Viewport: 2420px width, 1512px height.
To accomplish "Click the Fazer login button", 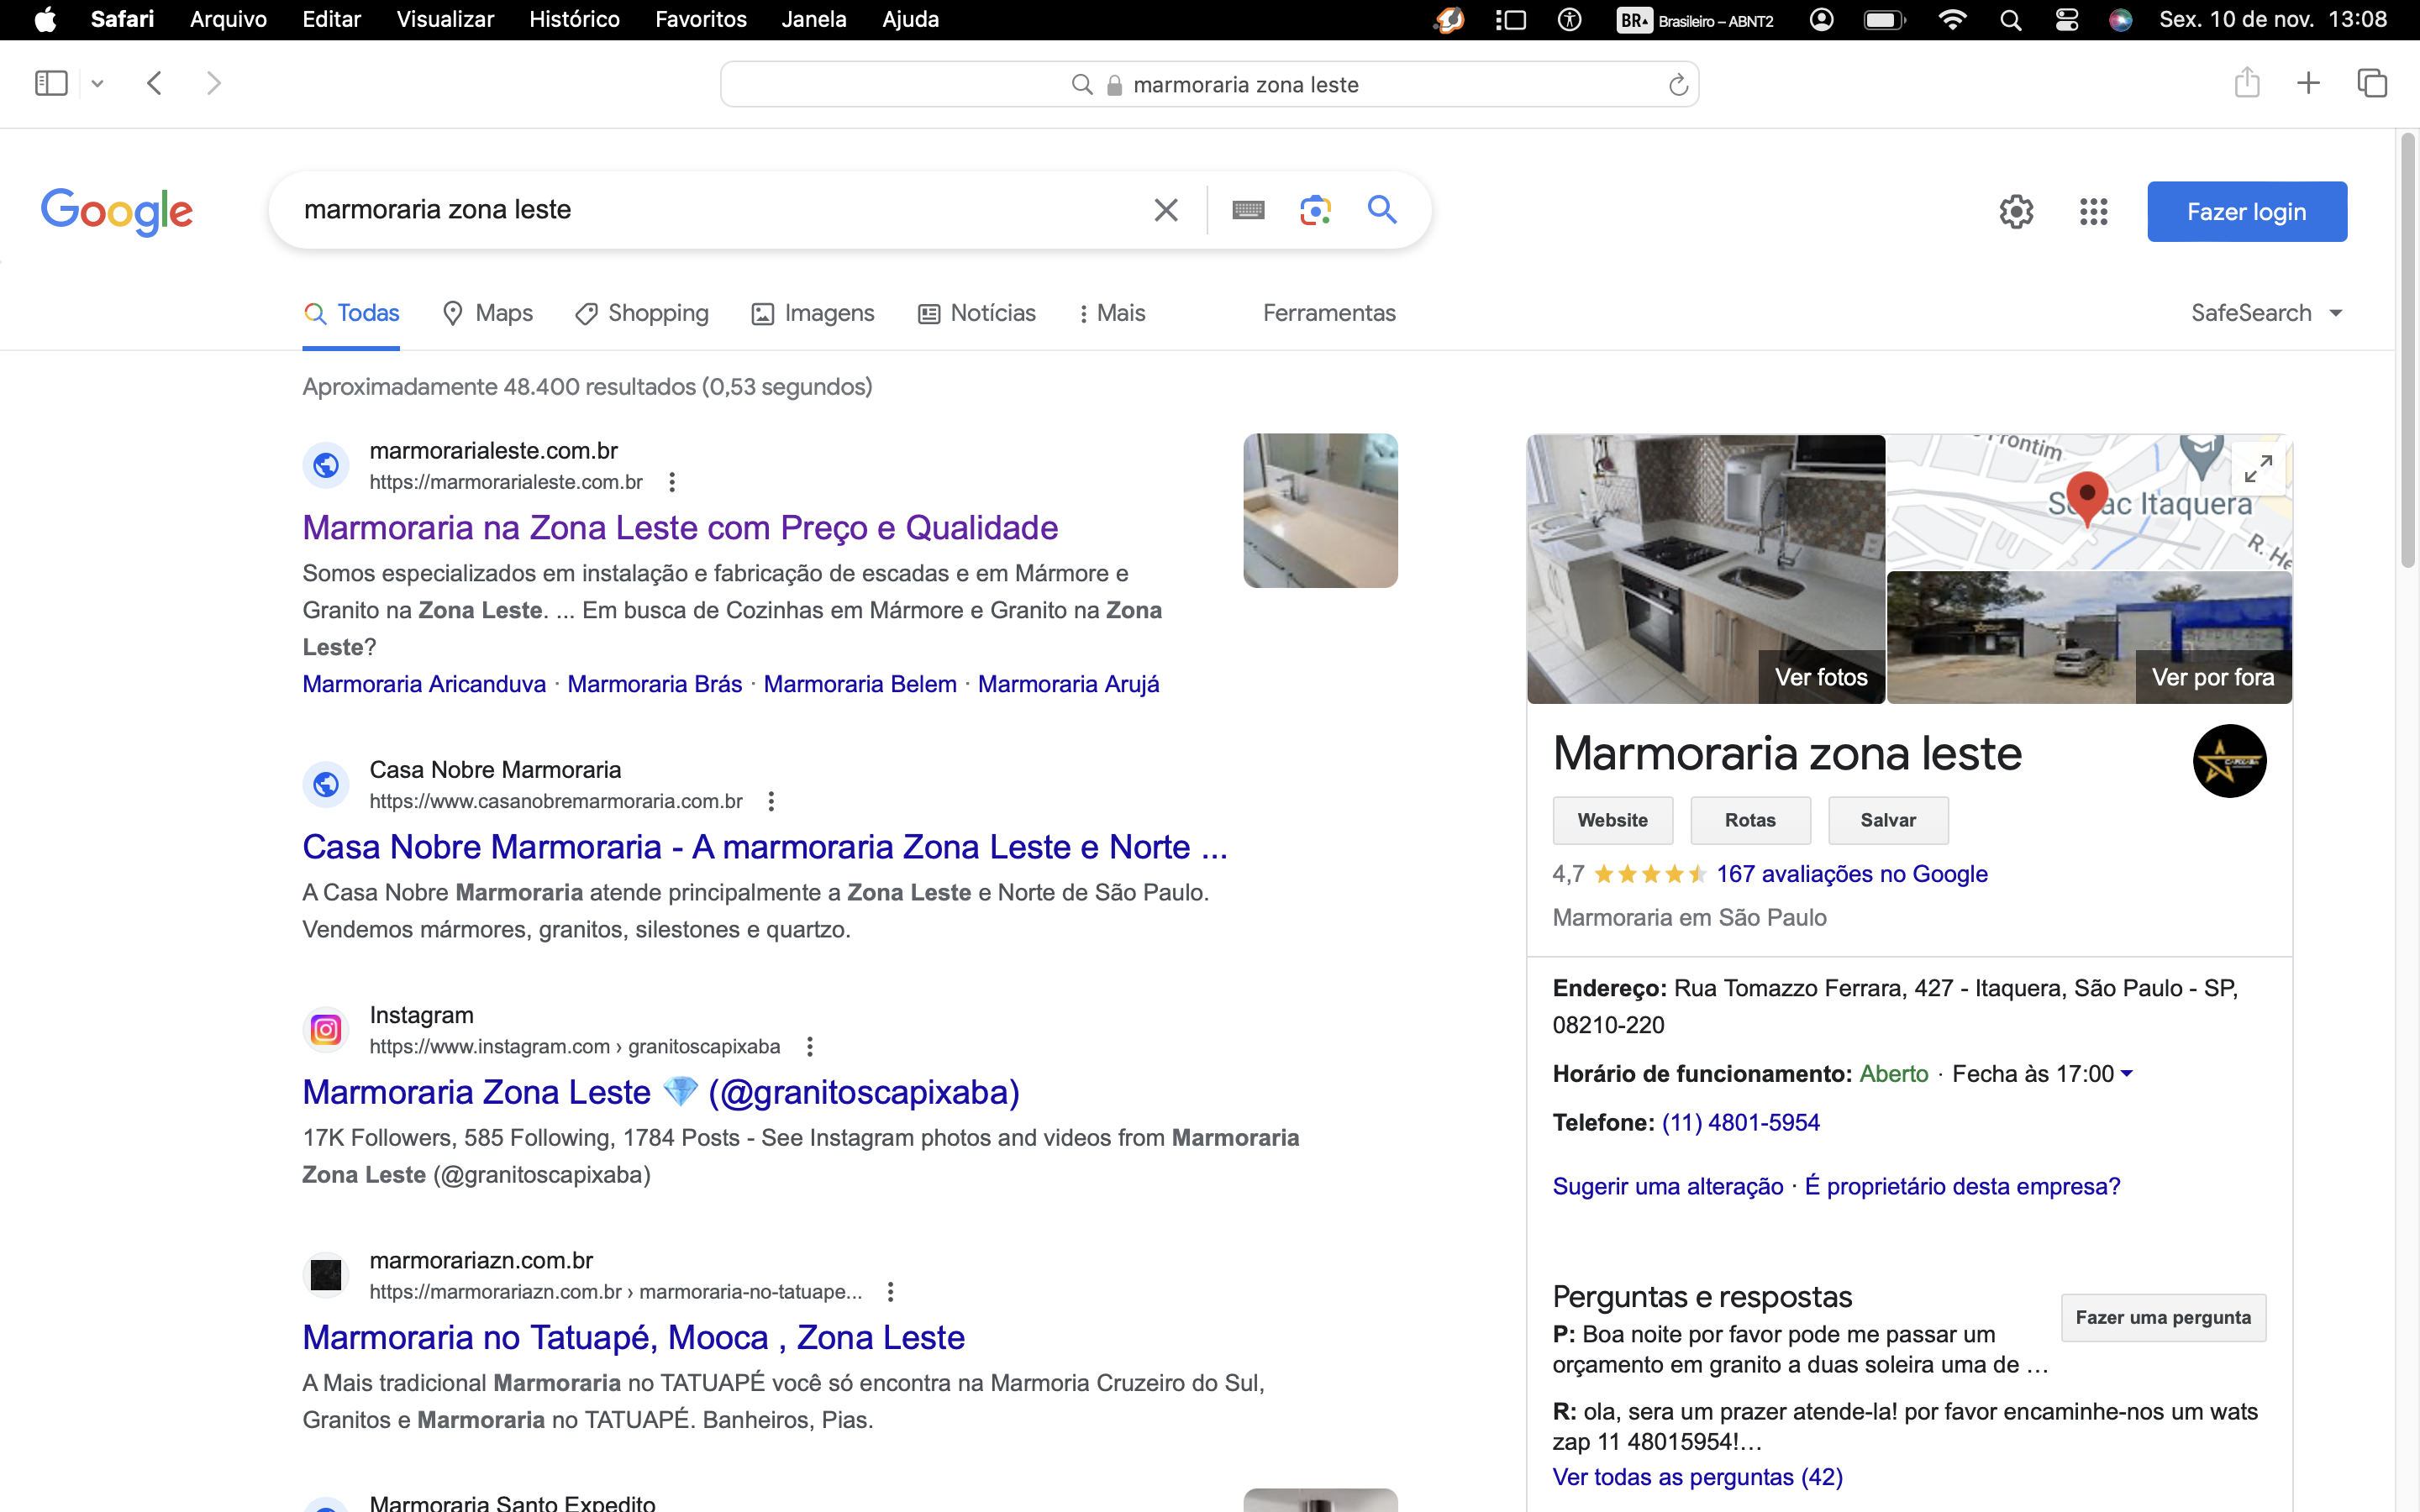I will click(2247, 212).
